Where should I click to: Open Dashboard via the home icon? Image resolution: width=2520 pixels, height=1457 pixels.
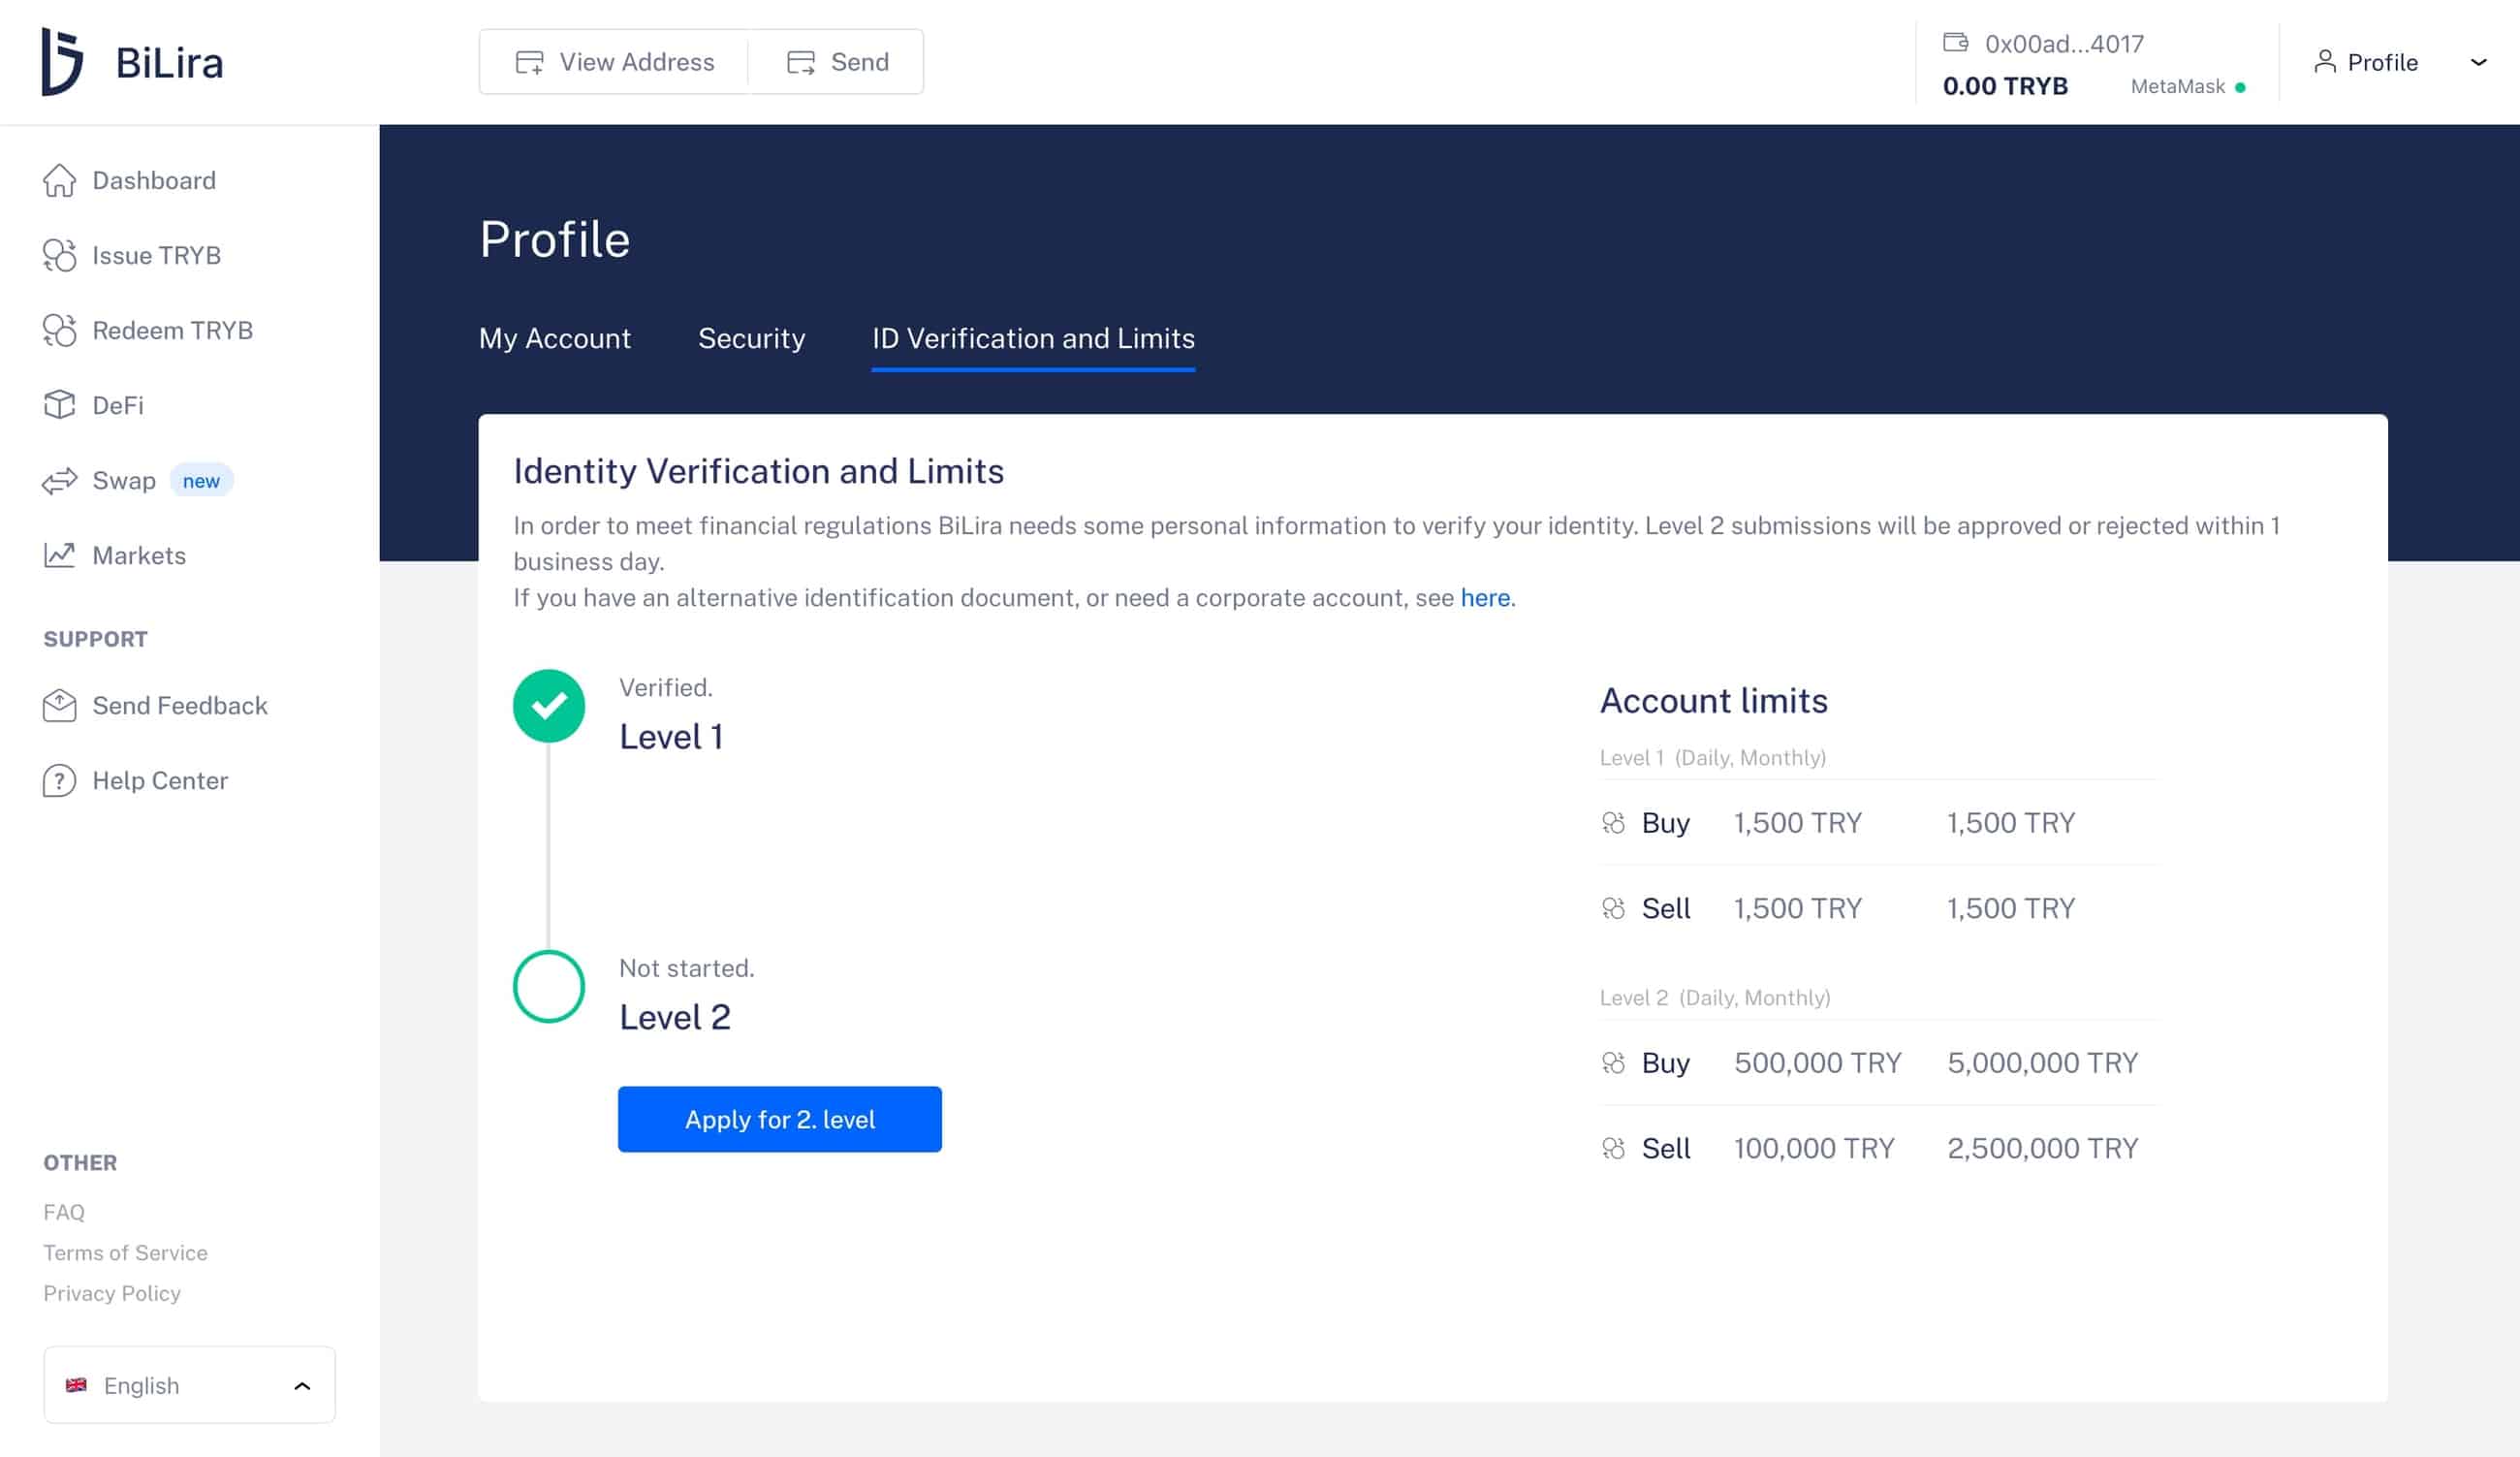click(x=60, y=180)
